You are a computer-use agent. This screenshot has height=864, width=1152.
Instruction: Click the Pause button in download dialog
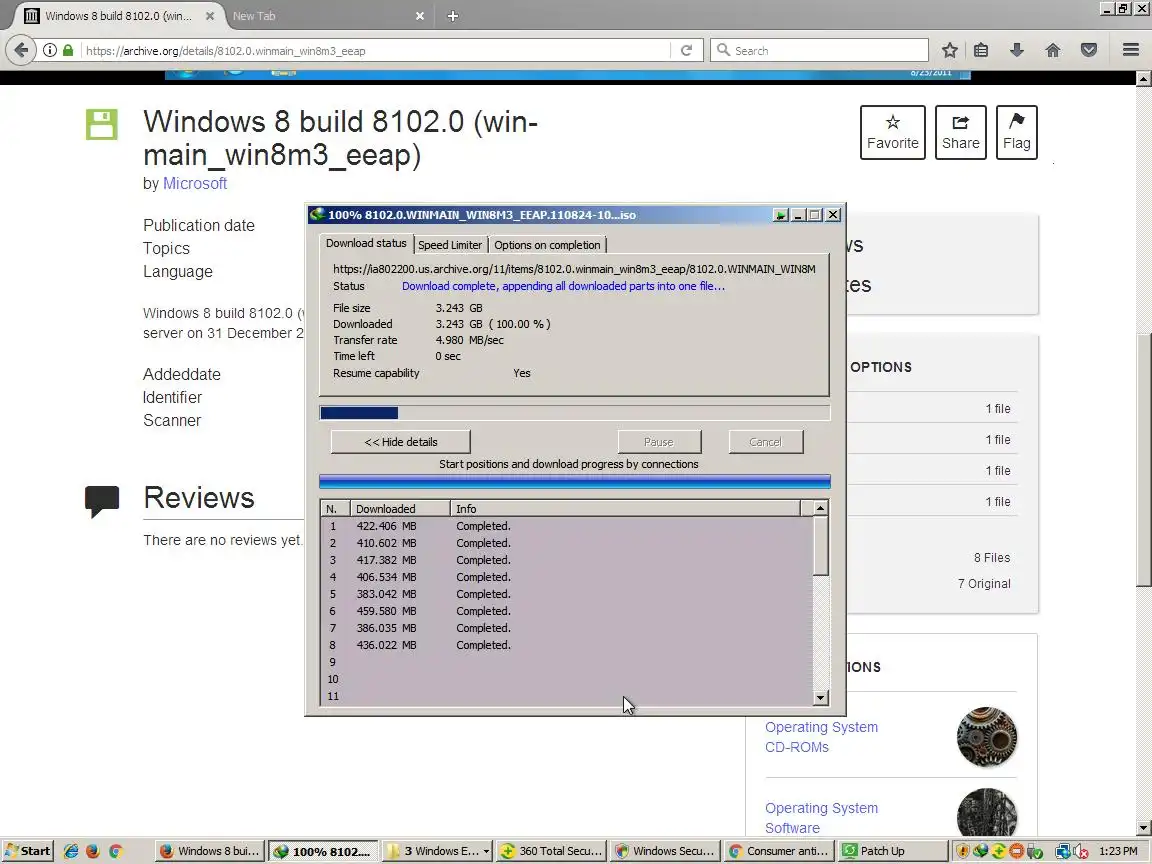click(659, 442)
